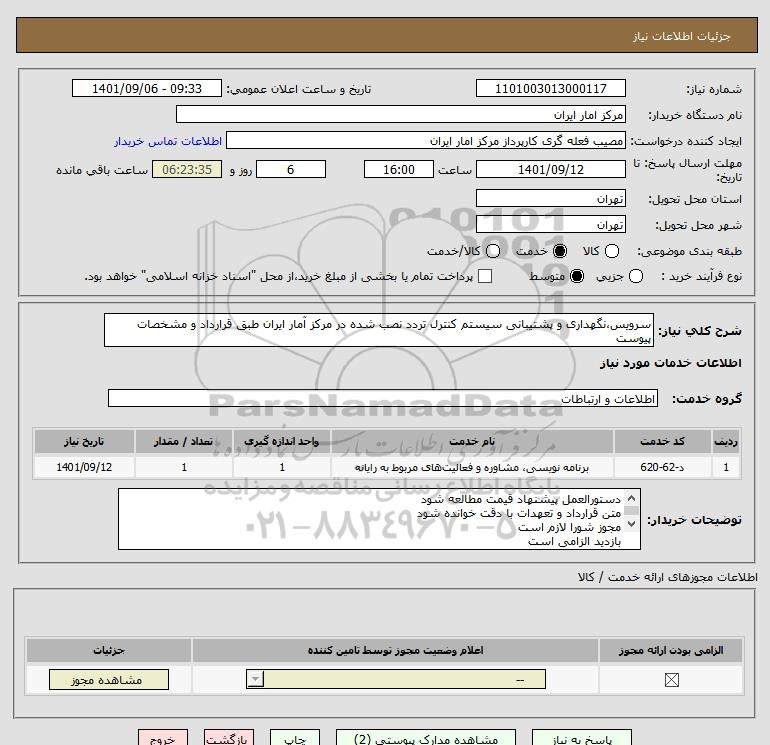
Task: Select the کالا/خدمت radio button
Action: point(493,251)
